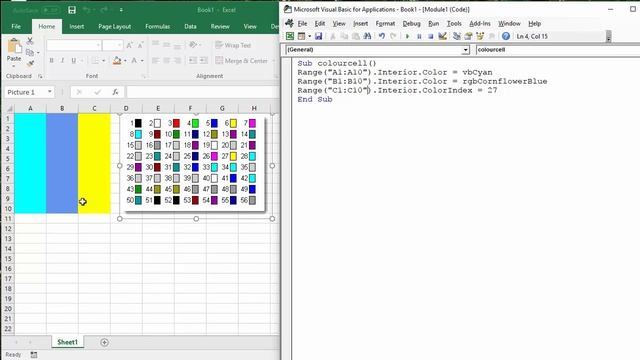Click Format Painter brush icon in Excel
The image size is (640, 360).
tap(30, 63)
